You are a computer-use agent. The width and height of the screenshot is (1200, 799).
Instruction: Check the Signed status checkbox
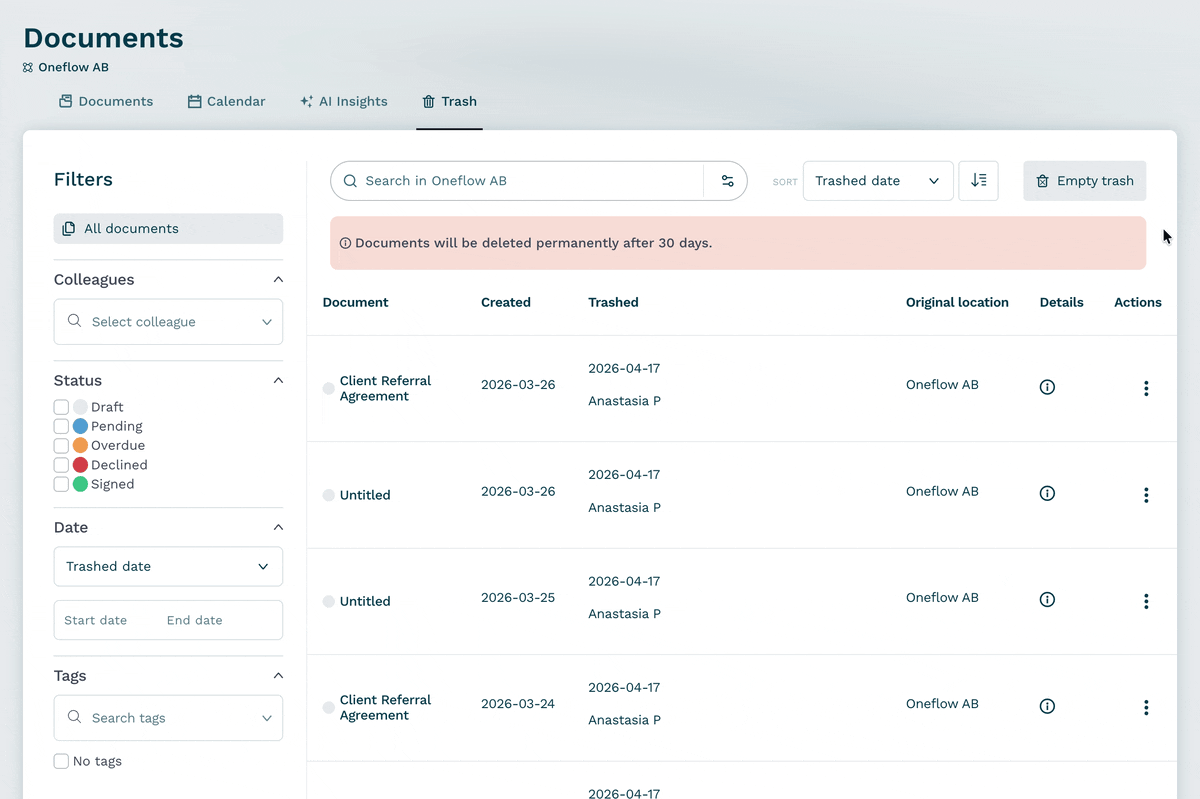pos(61,484)
